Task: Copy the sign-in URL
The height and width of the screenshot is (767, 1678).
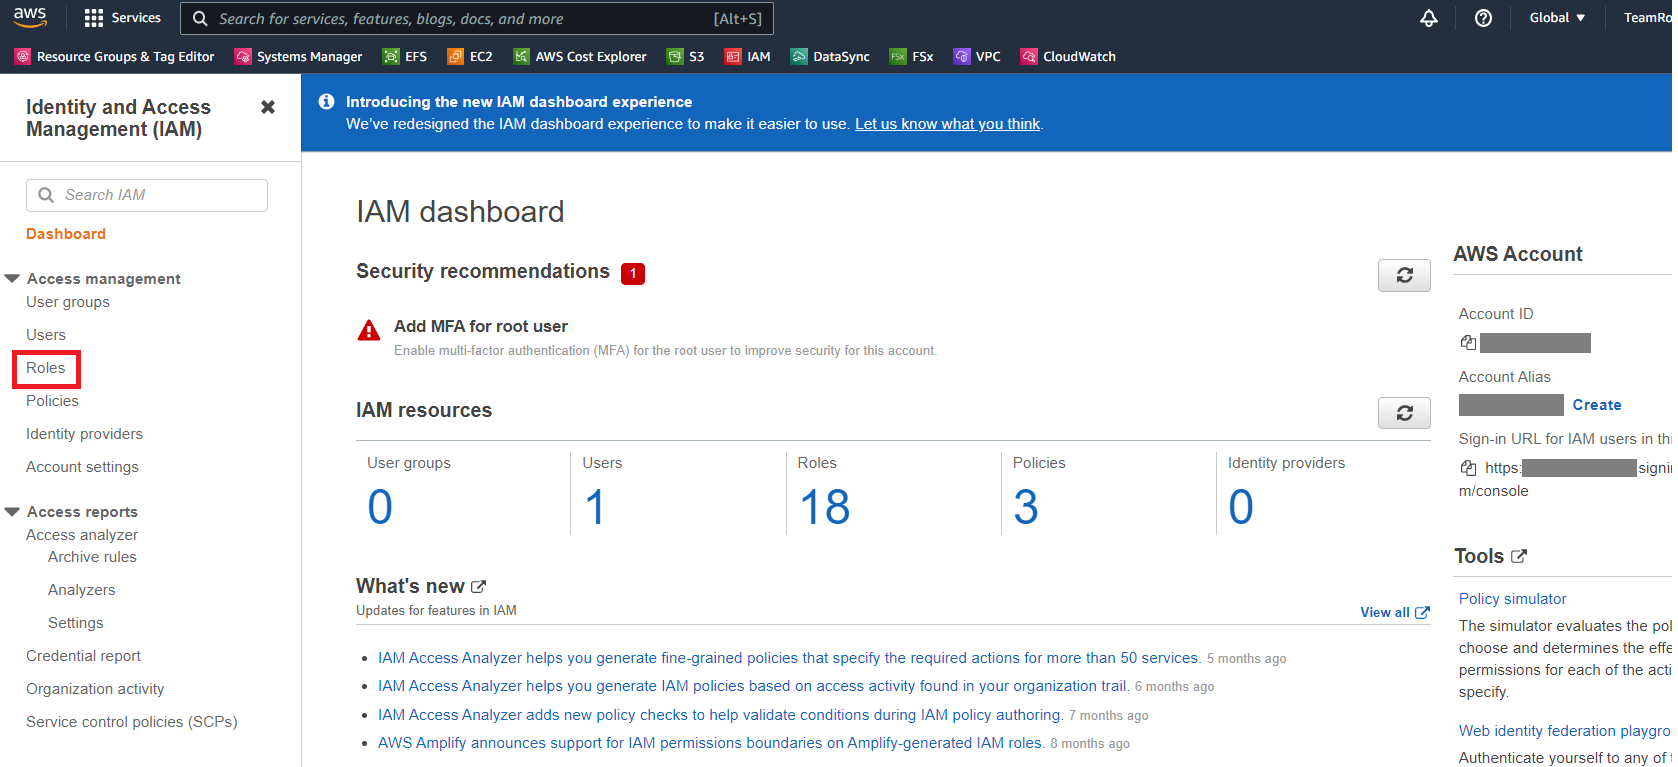Action: pyautogui.click(x=1468, y=468)
